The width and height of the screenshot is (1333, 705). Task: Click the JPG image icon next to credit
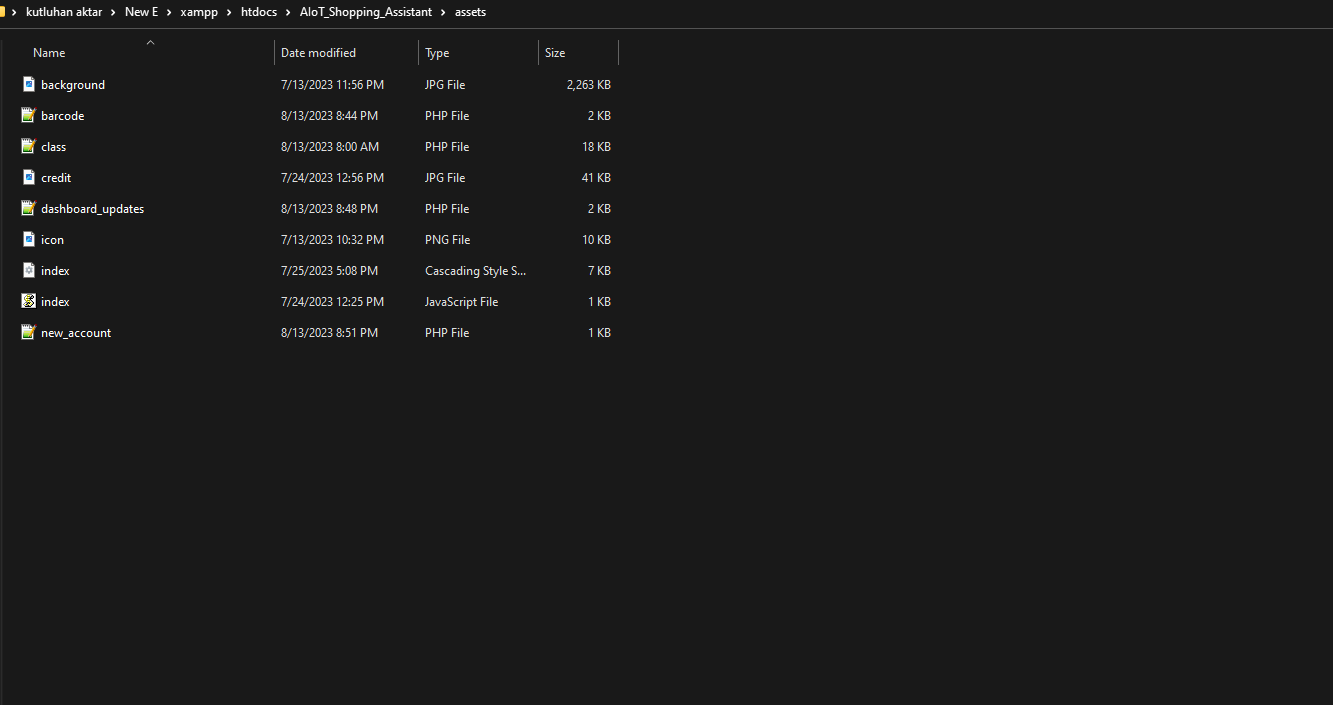tap(28, 177)
